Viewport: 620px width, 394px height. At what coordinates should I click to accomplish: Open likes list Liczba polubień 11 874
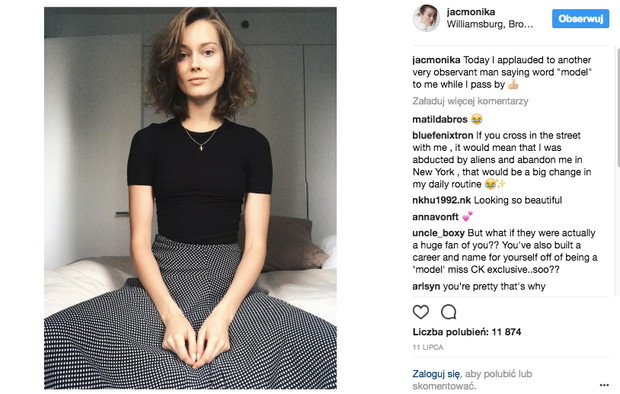point(467,332)
